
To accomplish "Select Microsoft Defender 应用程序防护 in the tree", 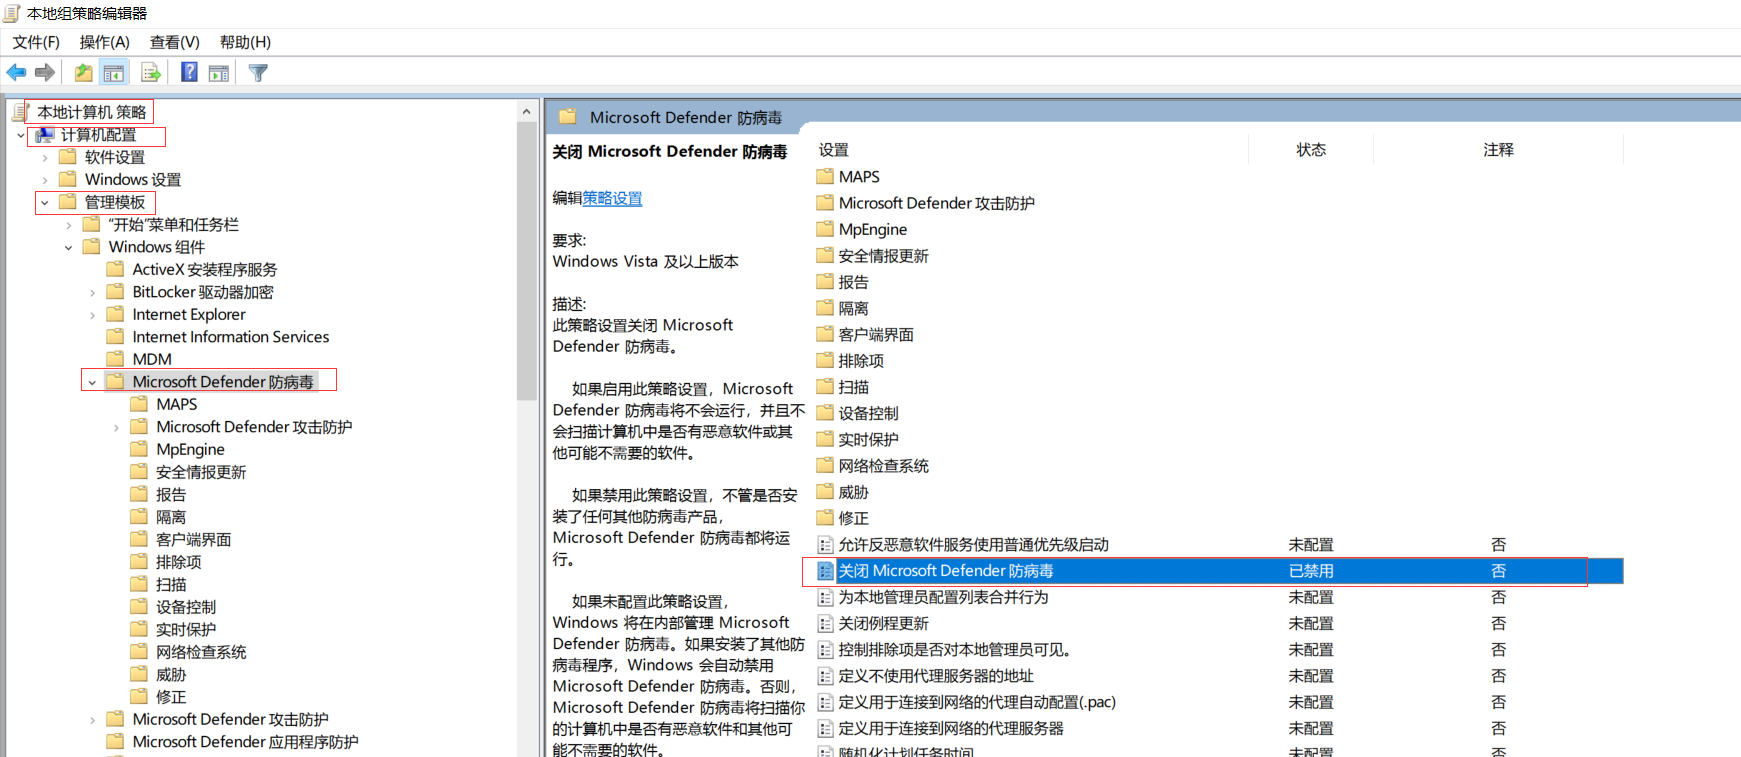I will (x=245, y=742).
